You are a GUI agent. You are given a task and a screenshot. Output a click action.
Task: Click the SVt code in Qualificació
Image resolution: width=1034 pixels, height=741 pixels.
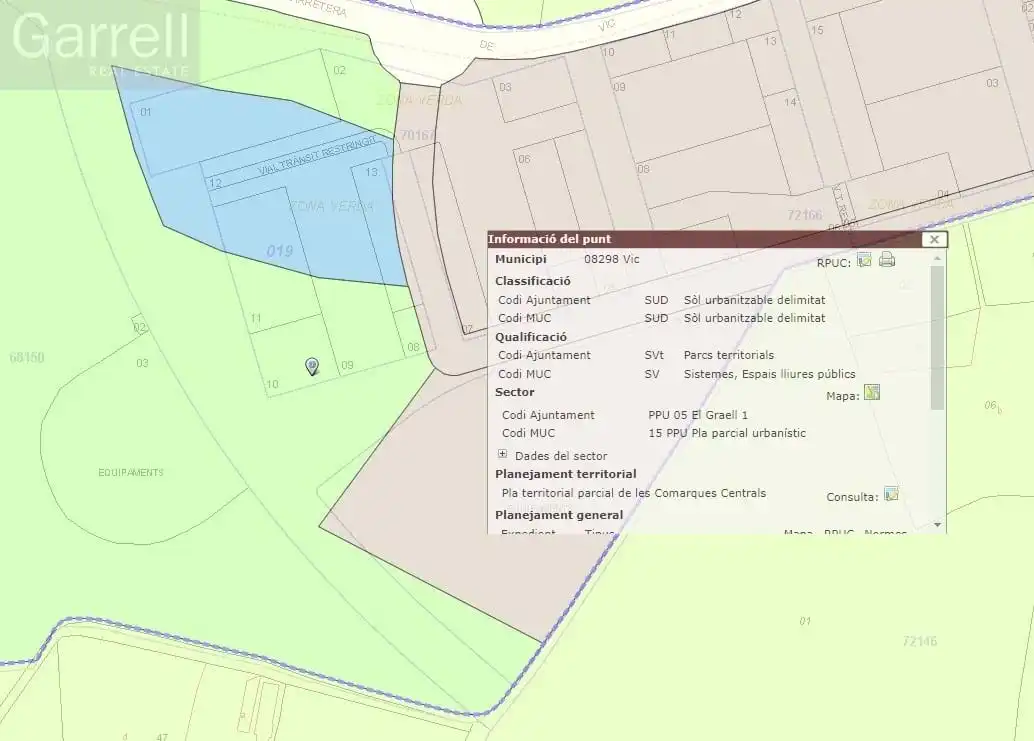pos(654,355)
